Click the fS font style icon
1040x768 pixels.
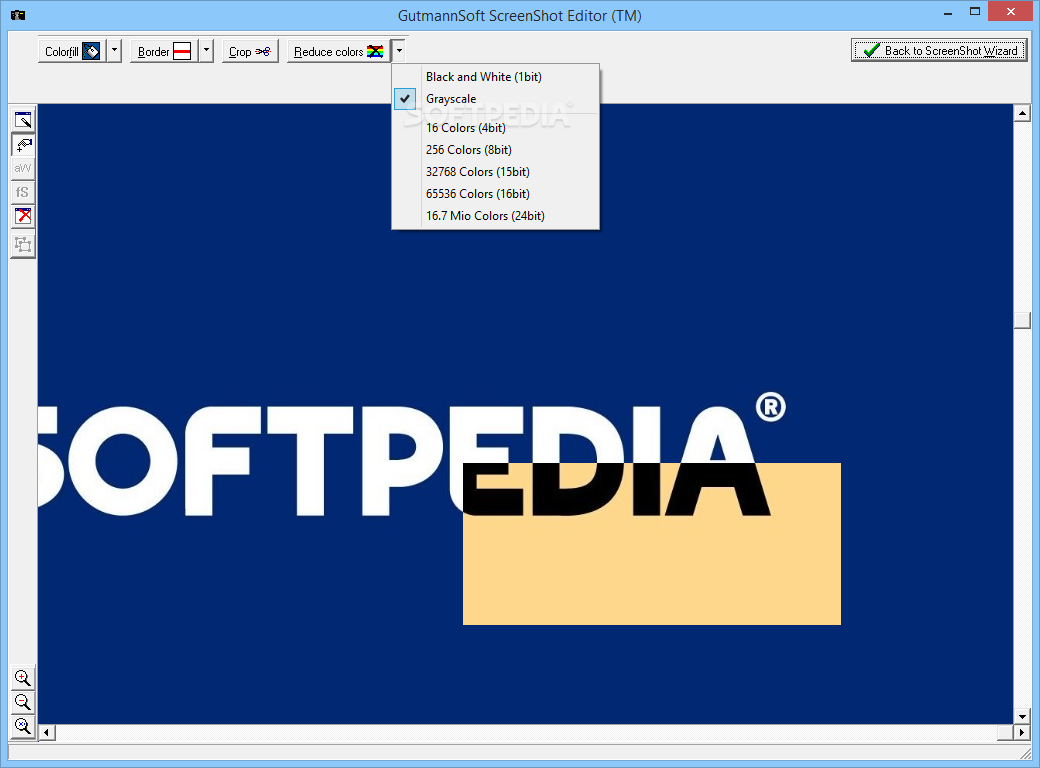[x=23, y=192]
